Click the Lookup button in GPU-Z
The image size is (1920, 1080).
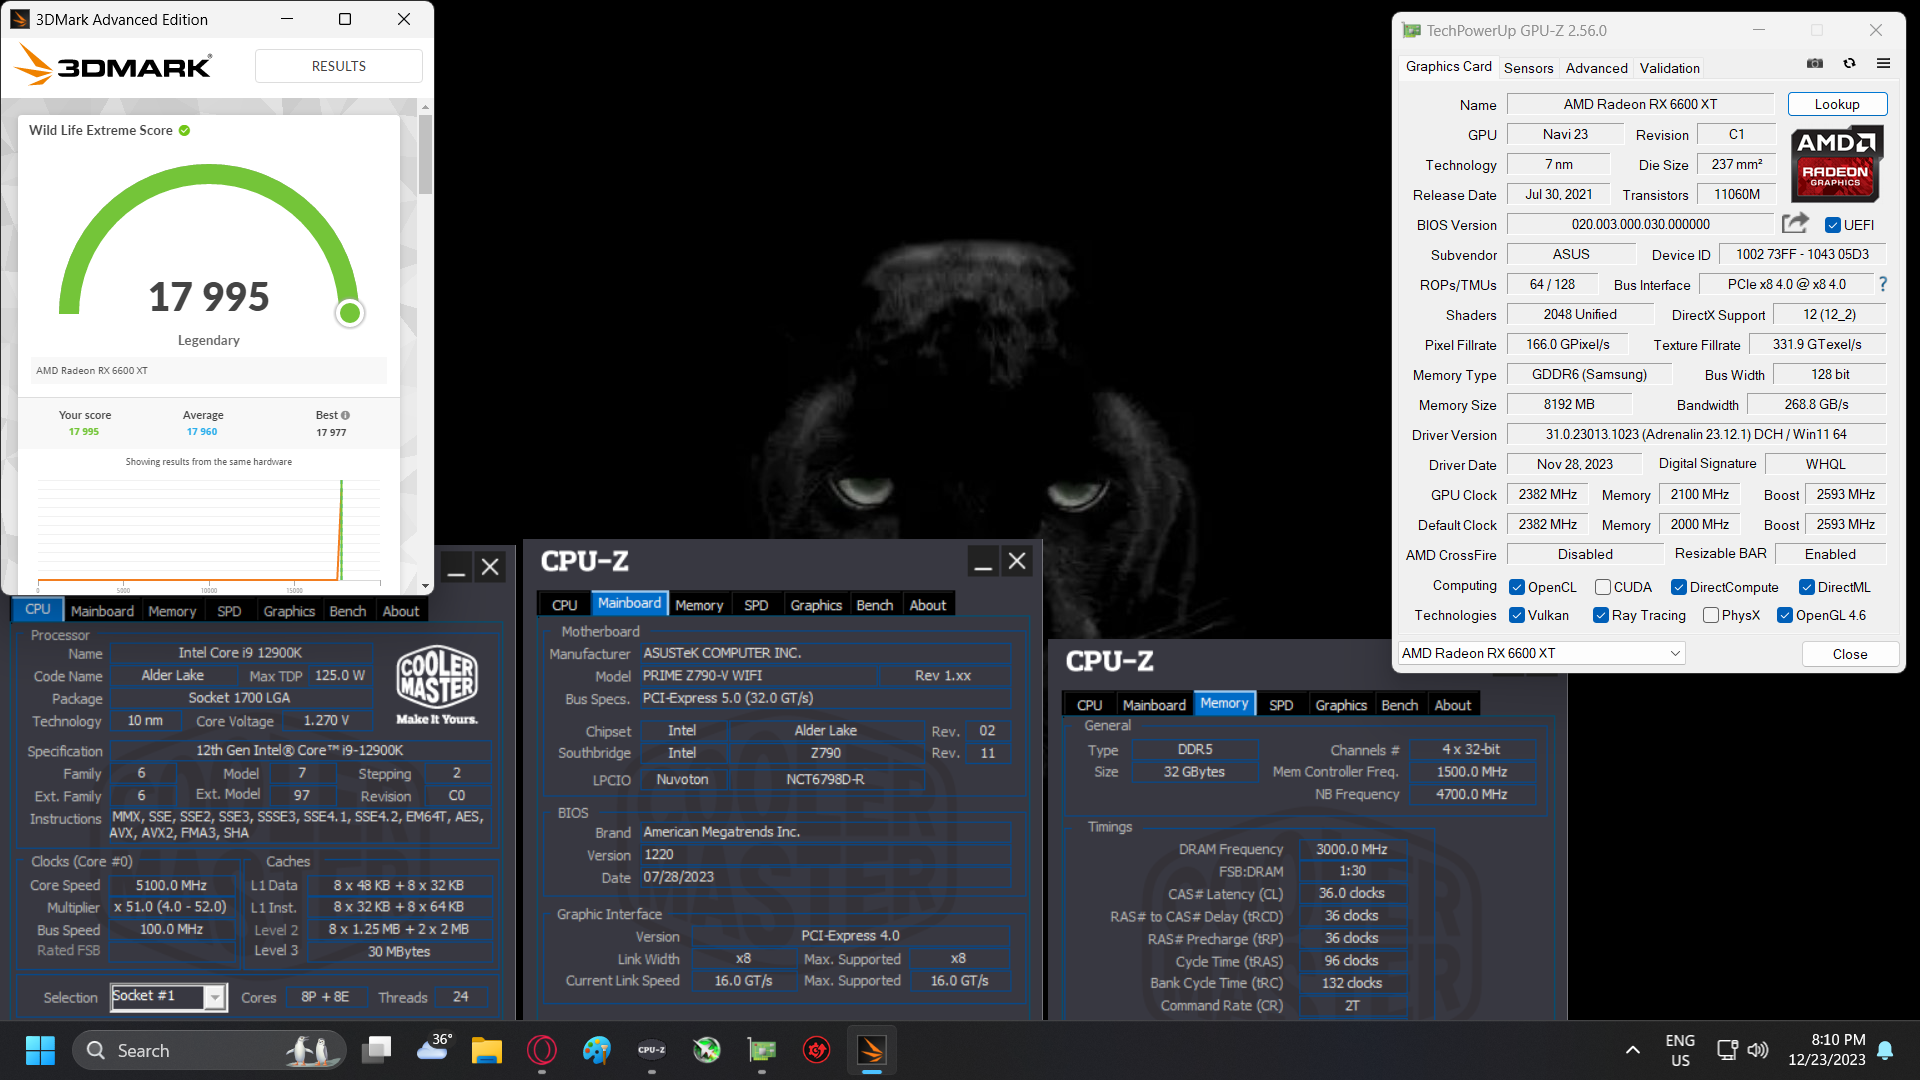click(1837, 104)
